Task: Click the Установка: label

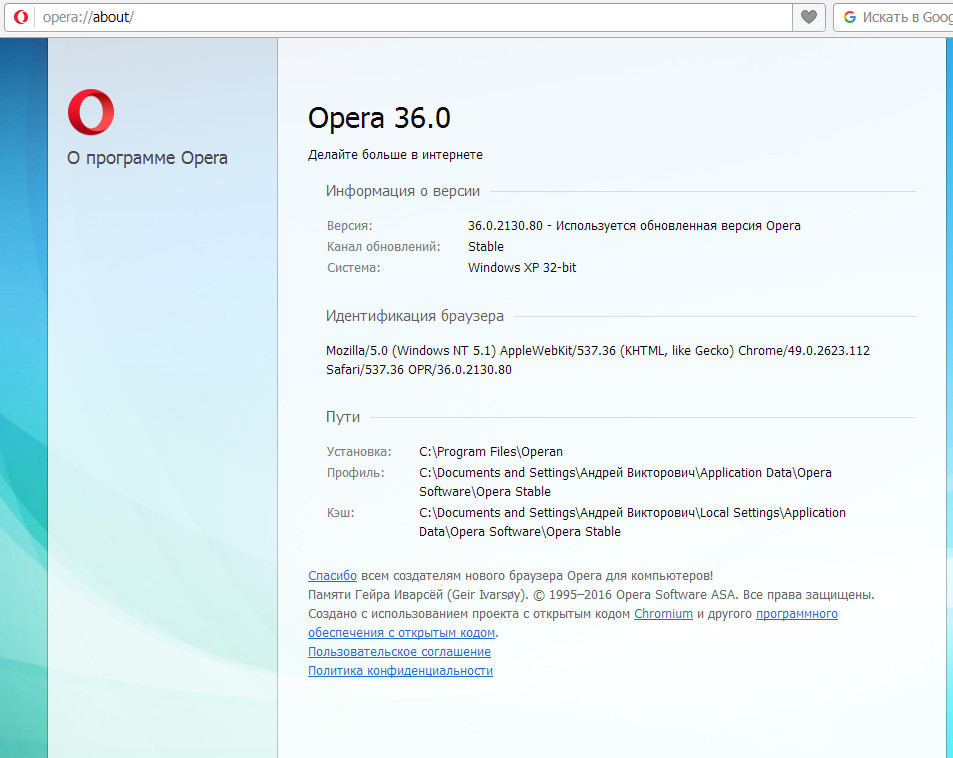Action: 359,452
